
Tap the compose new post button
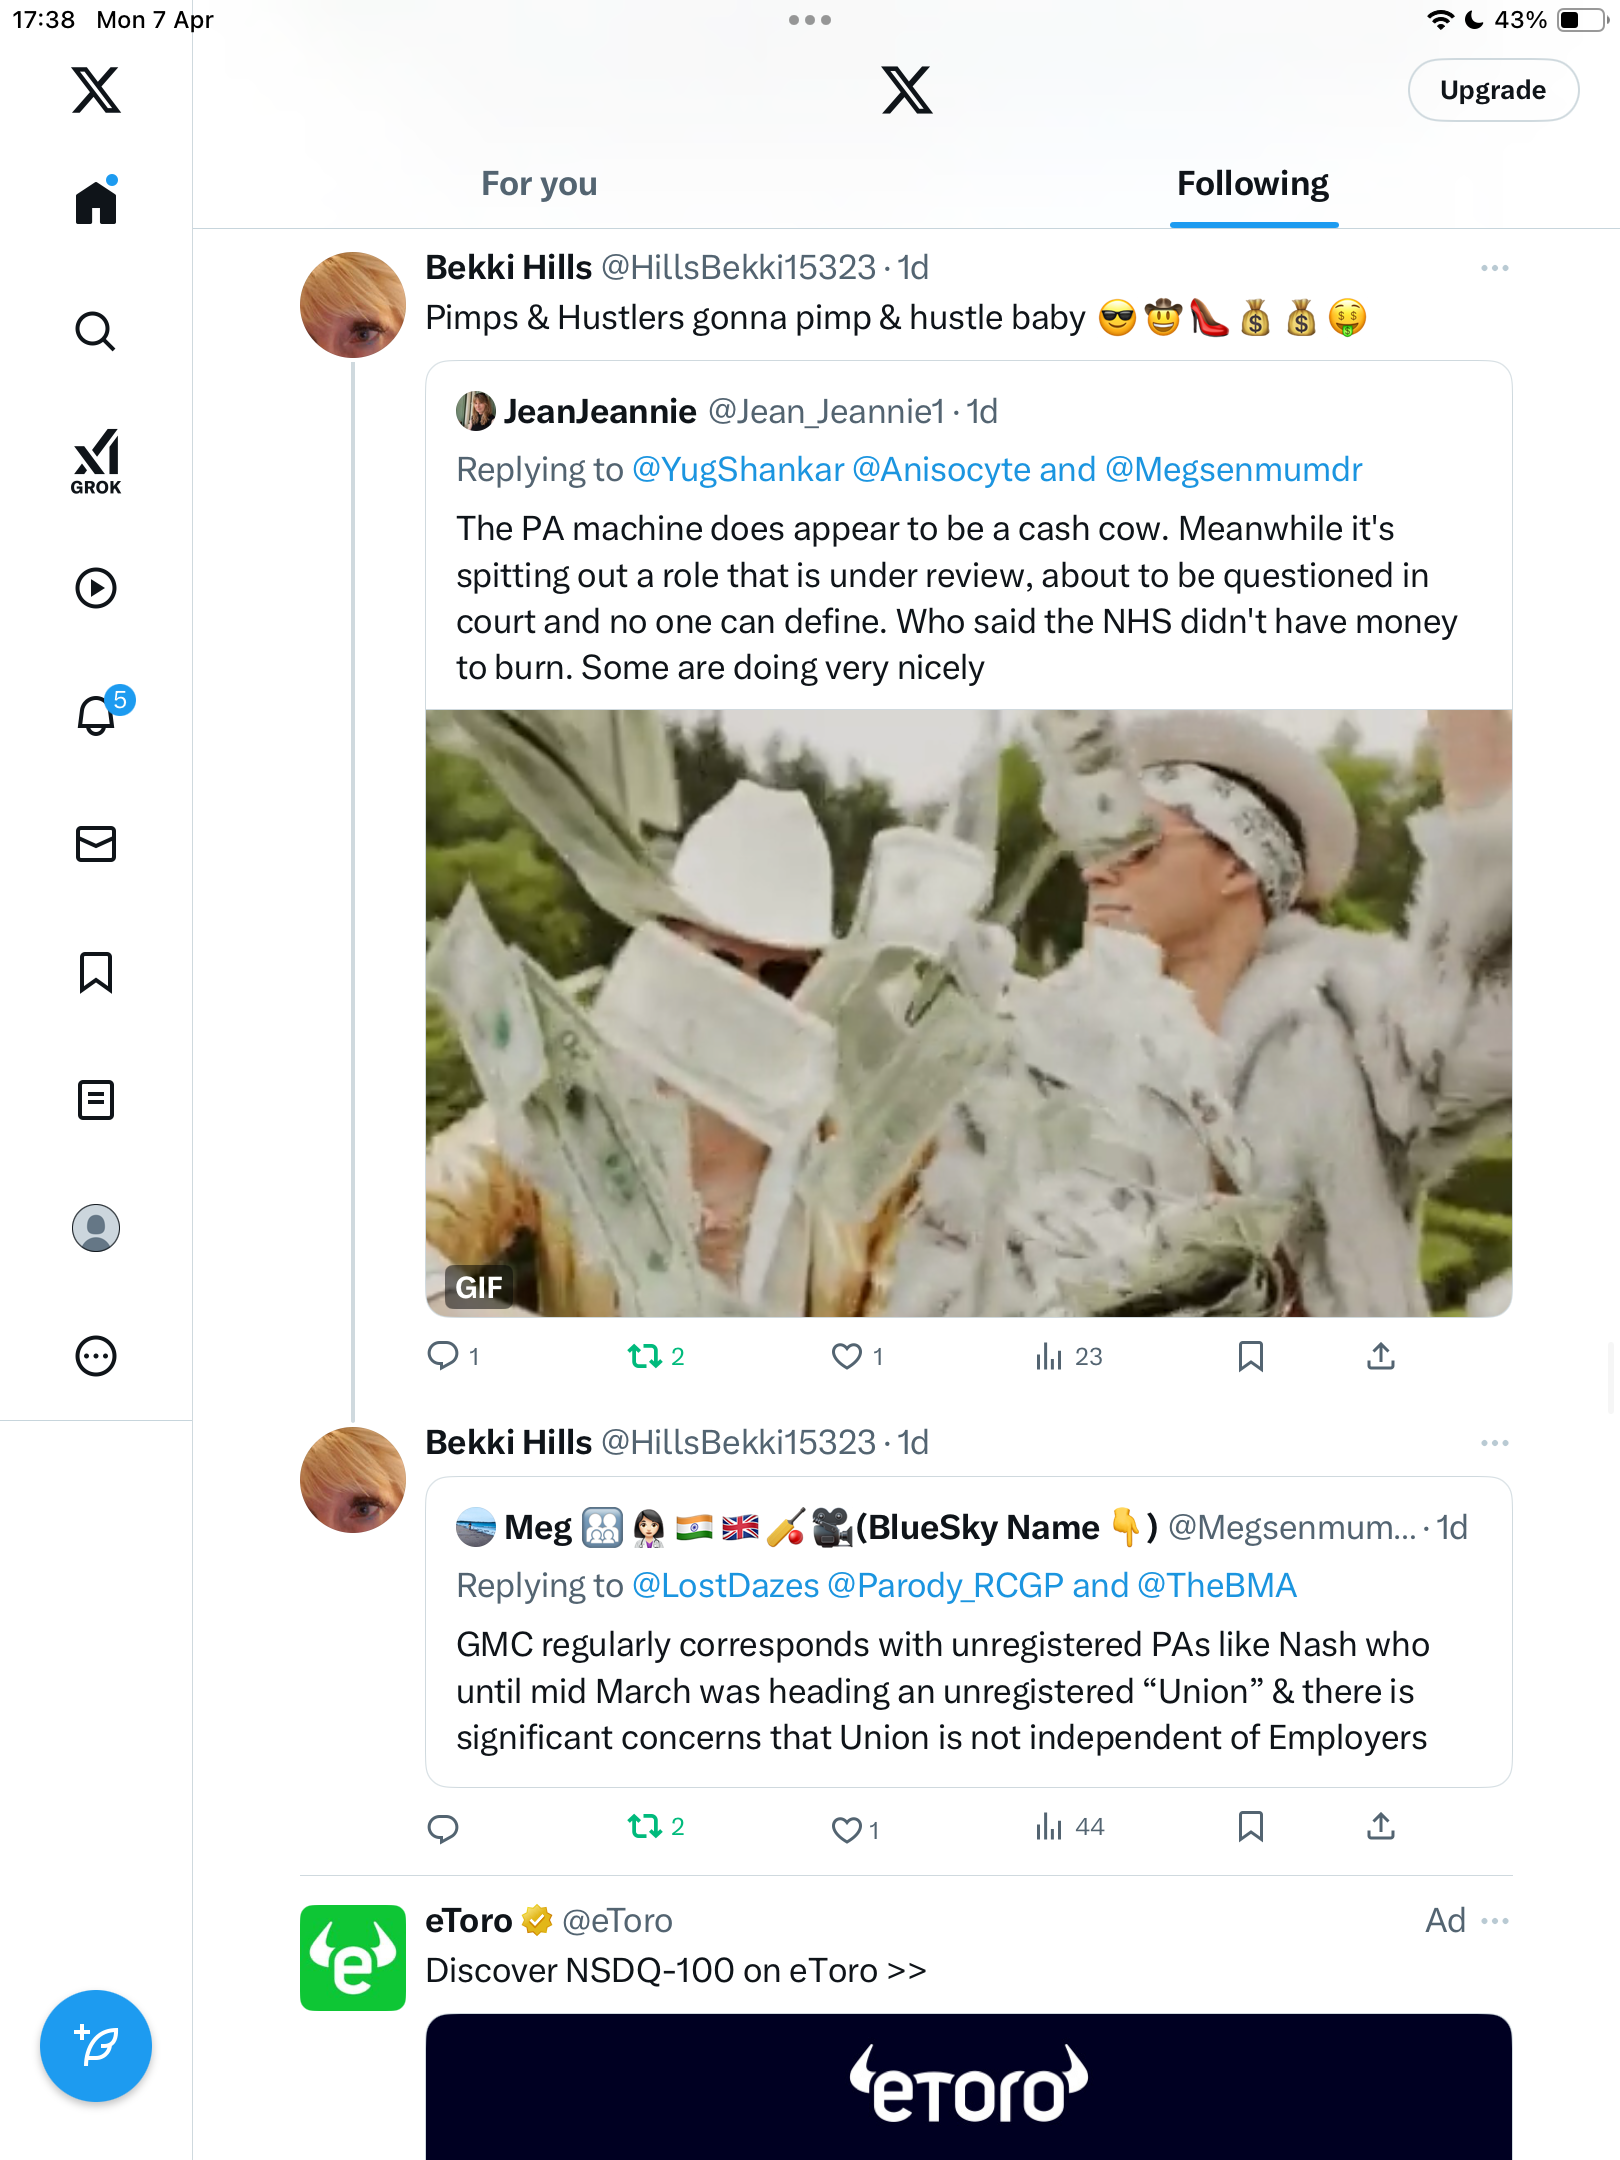[96, 2046]
